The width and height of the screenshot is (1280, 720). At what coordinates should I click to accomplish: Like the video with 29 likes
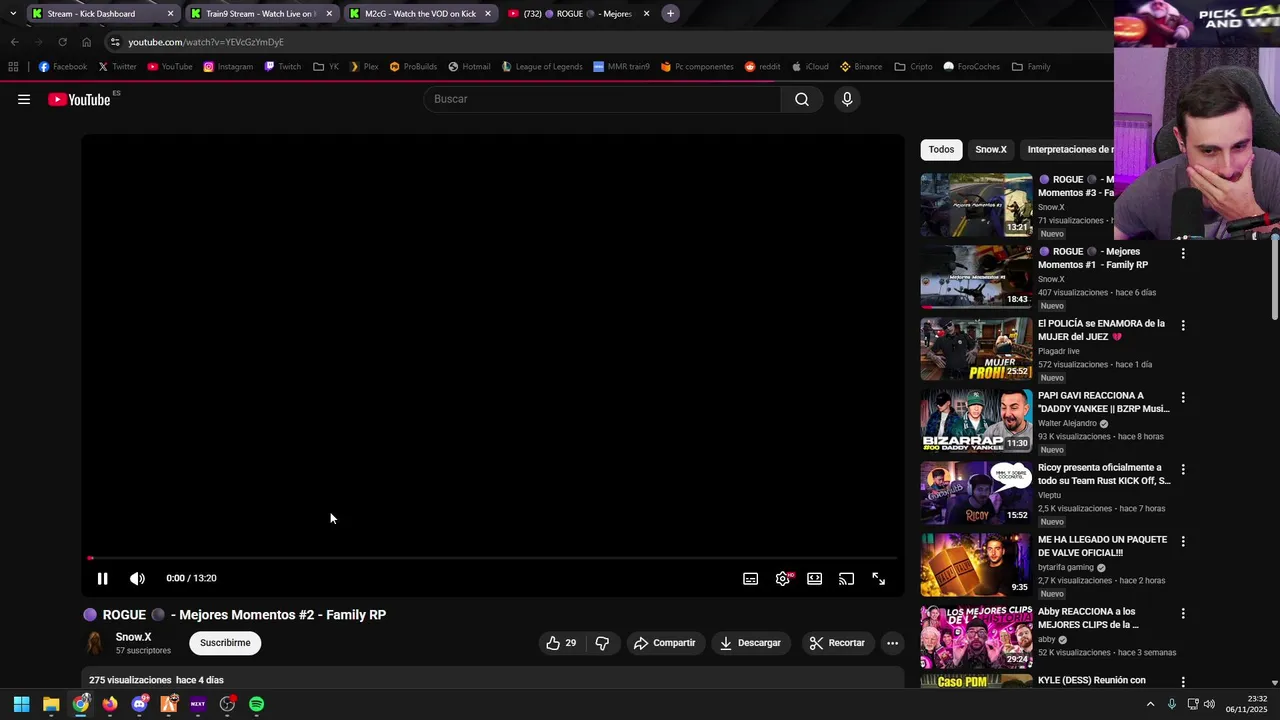(x=561, y=643)
